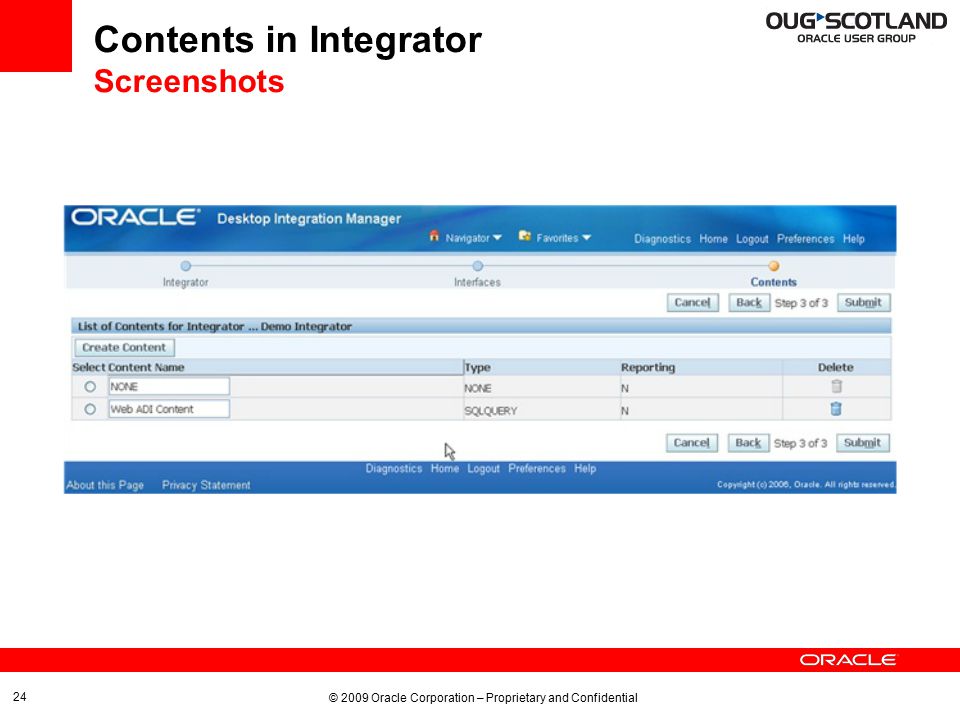Click the Delete column header

pyautogui.click(x=836, y=367)
